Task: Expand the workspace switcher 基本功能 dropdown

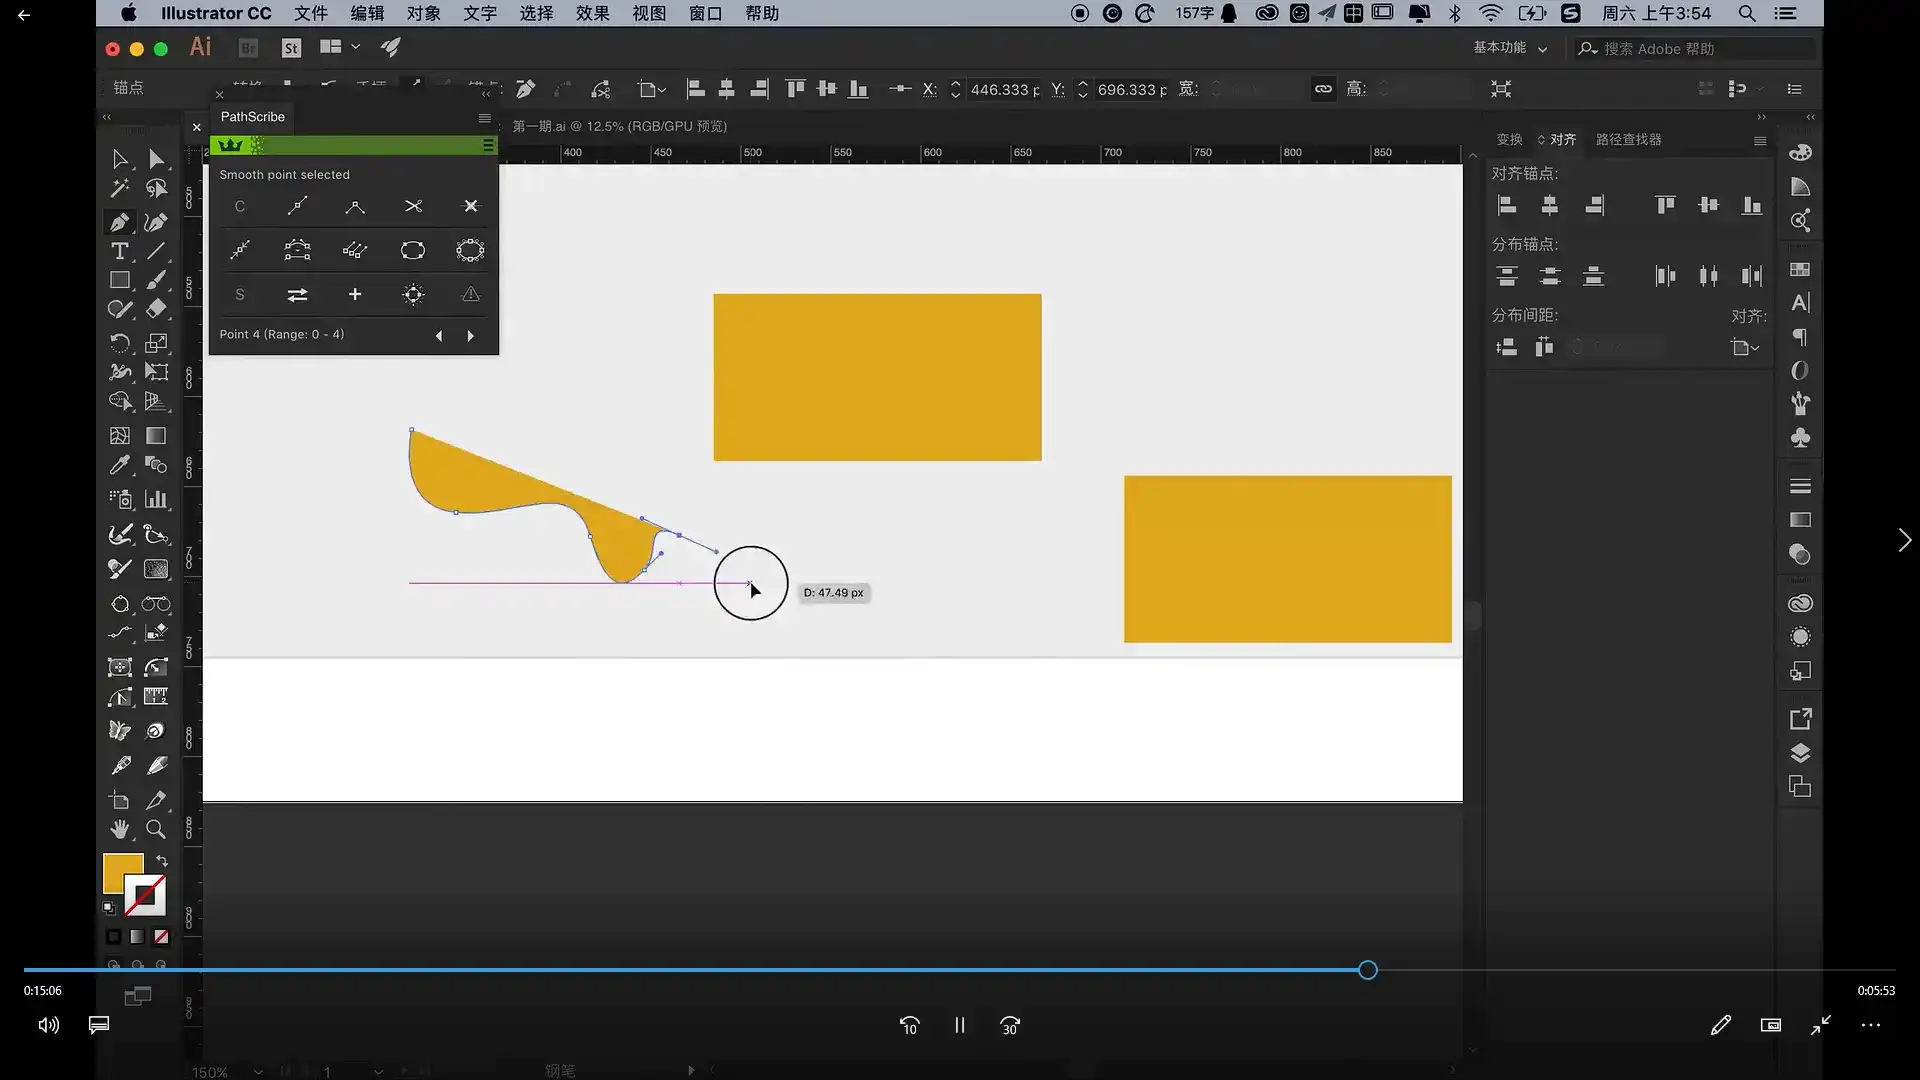Action: pos(1510,48)
